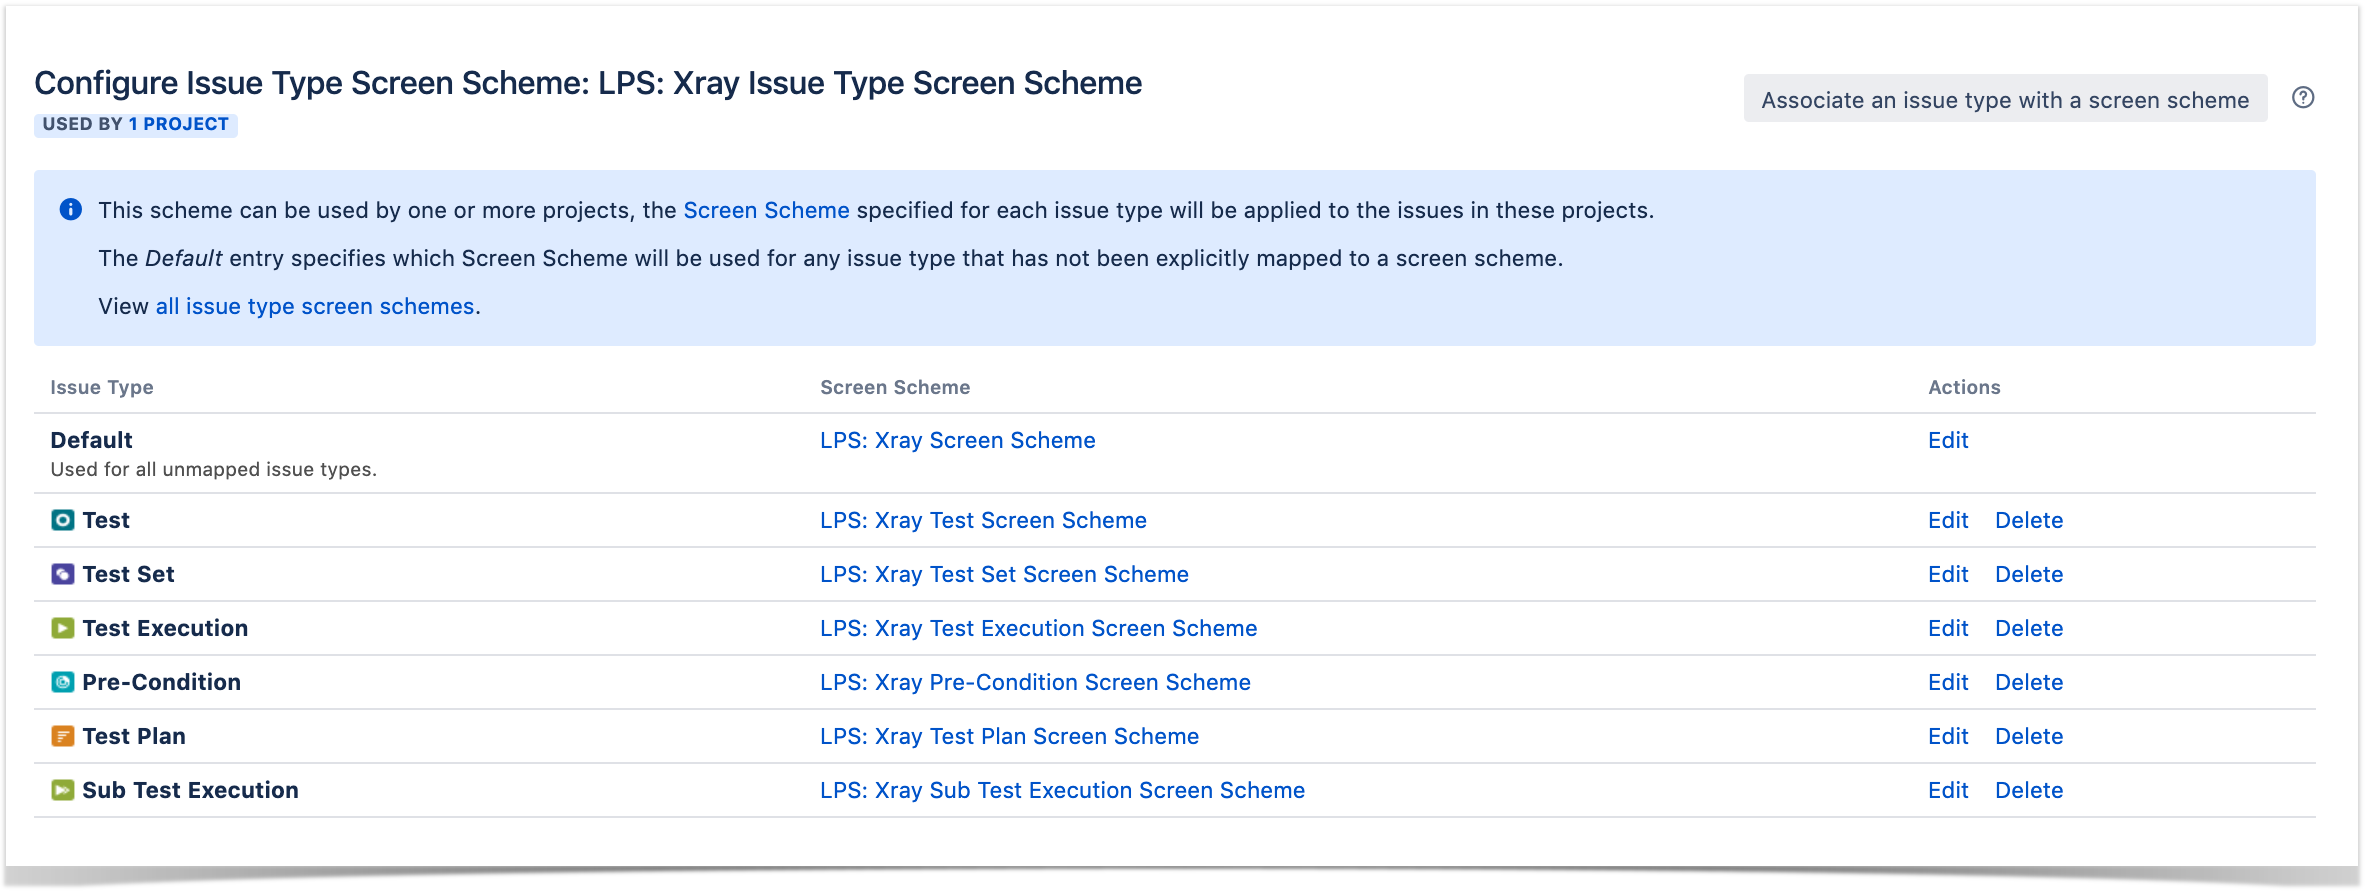
Task: Edit the Pre-Condition row mapping
Action: tap(1948, 682)
